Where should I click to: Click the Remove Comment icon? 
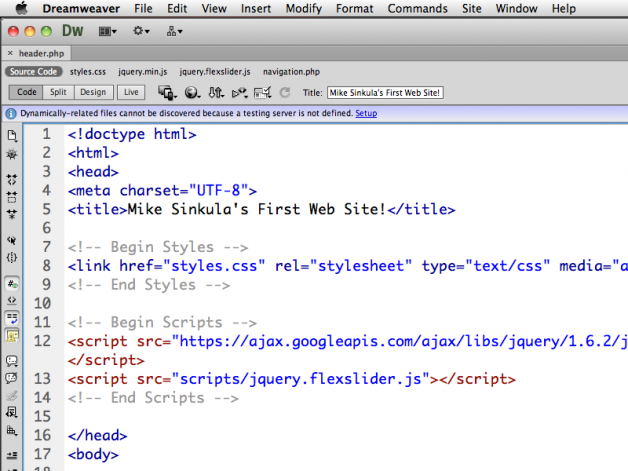pyautogui.click(x=12, y=378)
